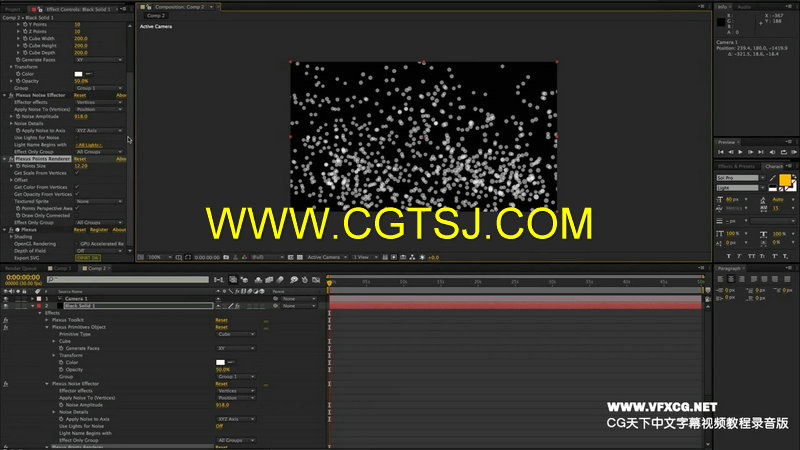800x450 pixels.
Task: Toggle Get Scale From Vertices checkbox
Action: pos(77,173)
